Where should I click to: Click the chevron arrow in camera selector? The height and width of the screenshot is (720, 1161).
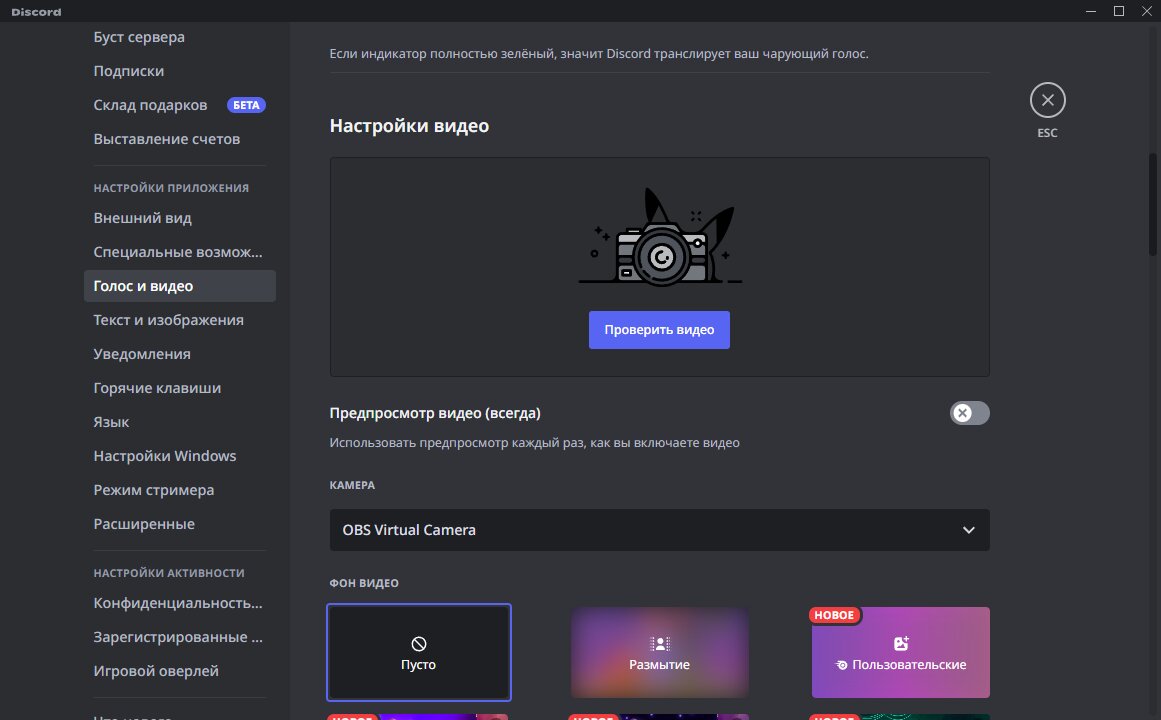[968, 530]
